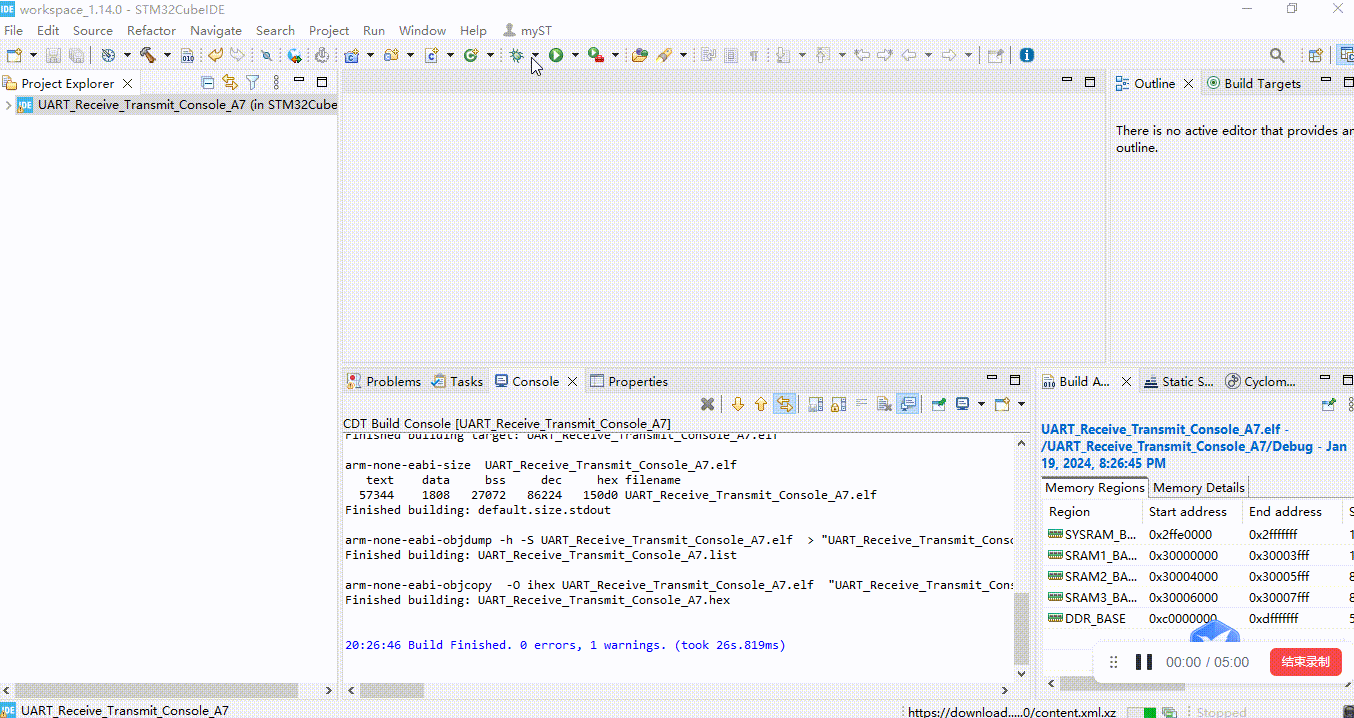Click the Previous error up-arrow console icon

(761, 404)
